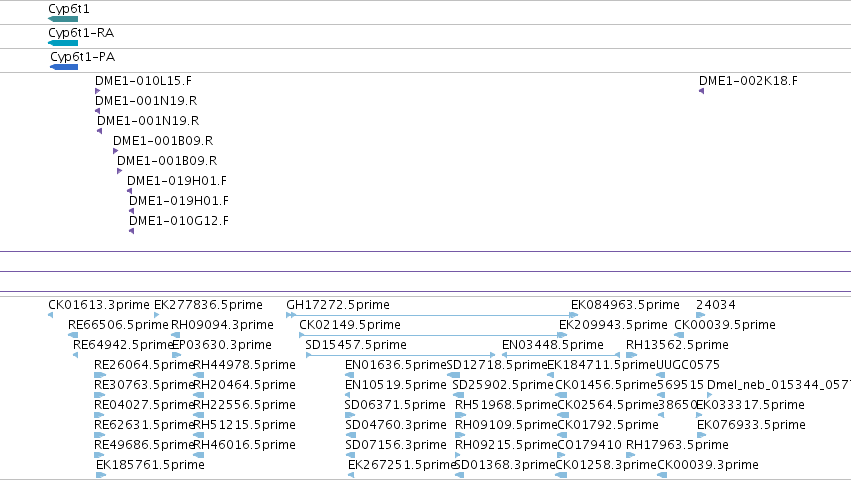
Task: Click the CK01456.5prime label
Action: [606, 386]
